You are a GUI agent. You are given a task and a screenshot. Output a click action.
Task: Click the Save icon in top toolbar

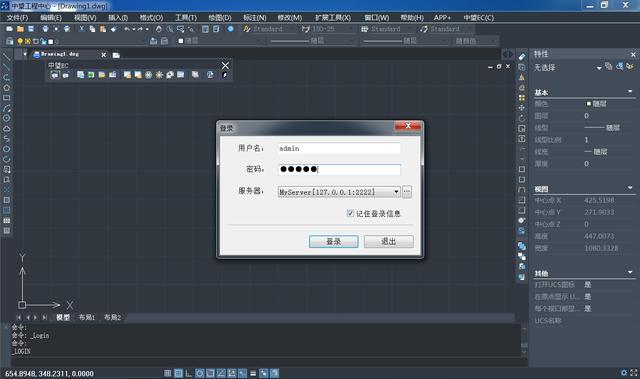[x=31, y=29]
